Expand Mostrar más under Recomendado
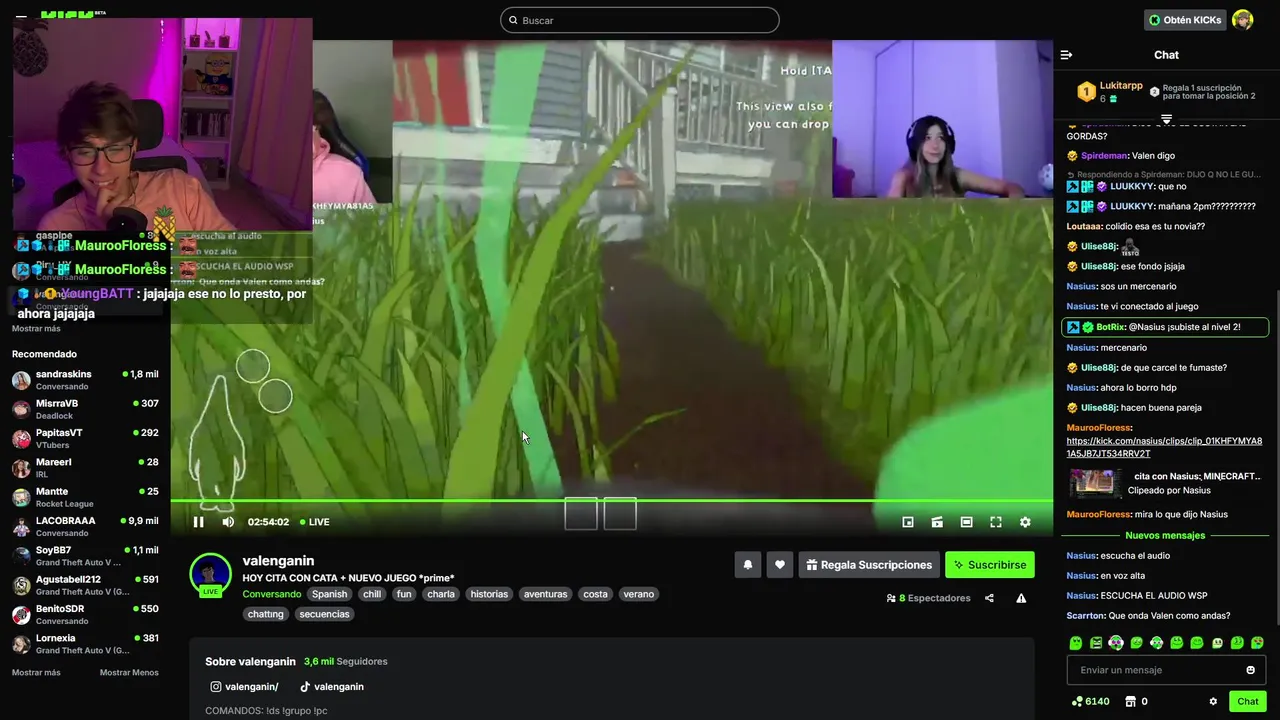Image resolution: width=1280 pixels, height=720 pixels. [36, 672]
